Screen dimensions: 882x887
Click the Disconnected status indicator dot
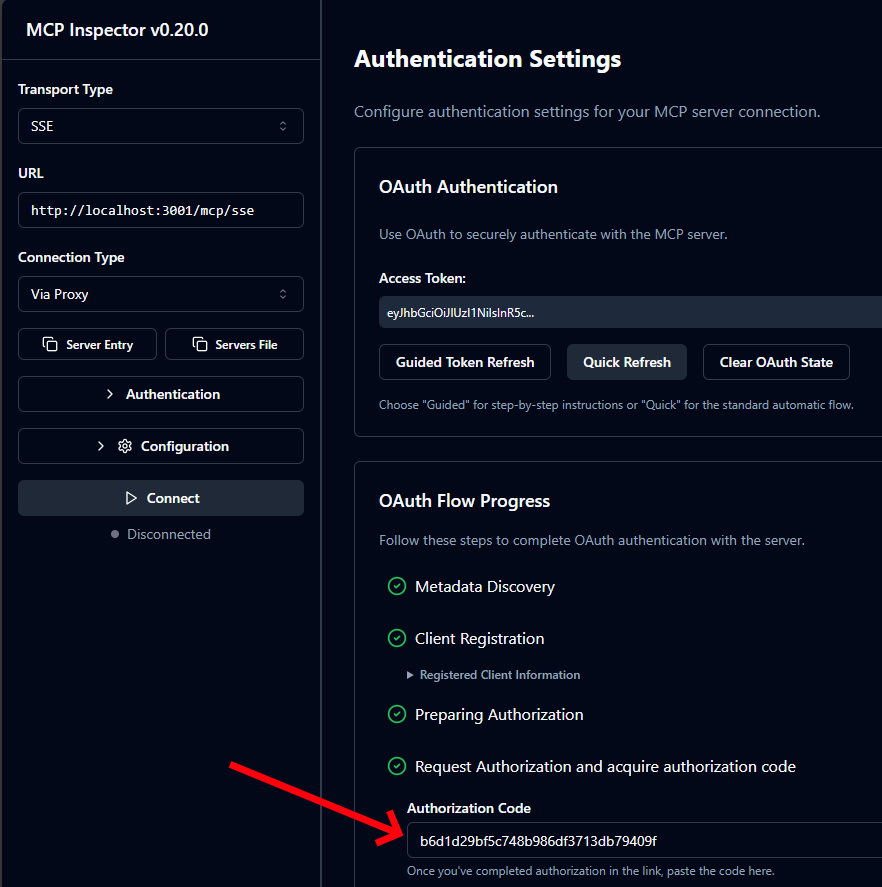point(115,535)
